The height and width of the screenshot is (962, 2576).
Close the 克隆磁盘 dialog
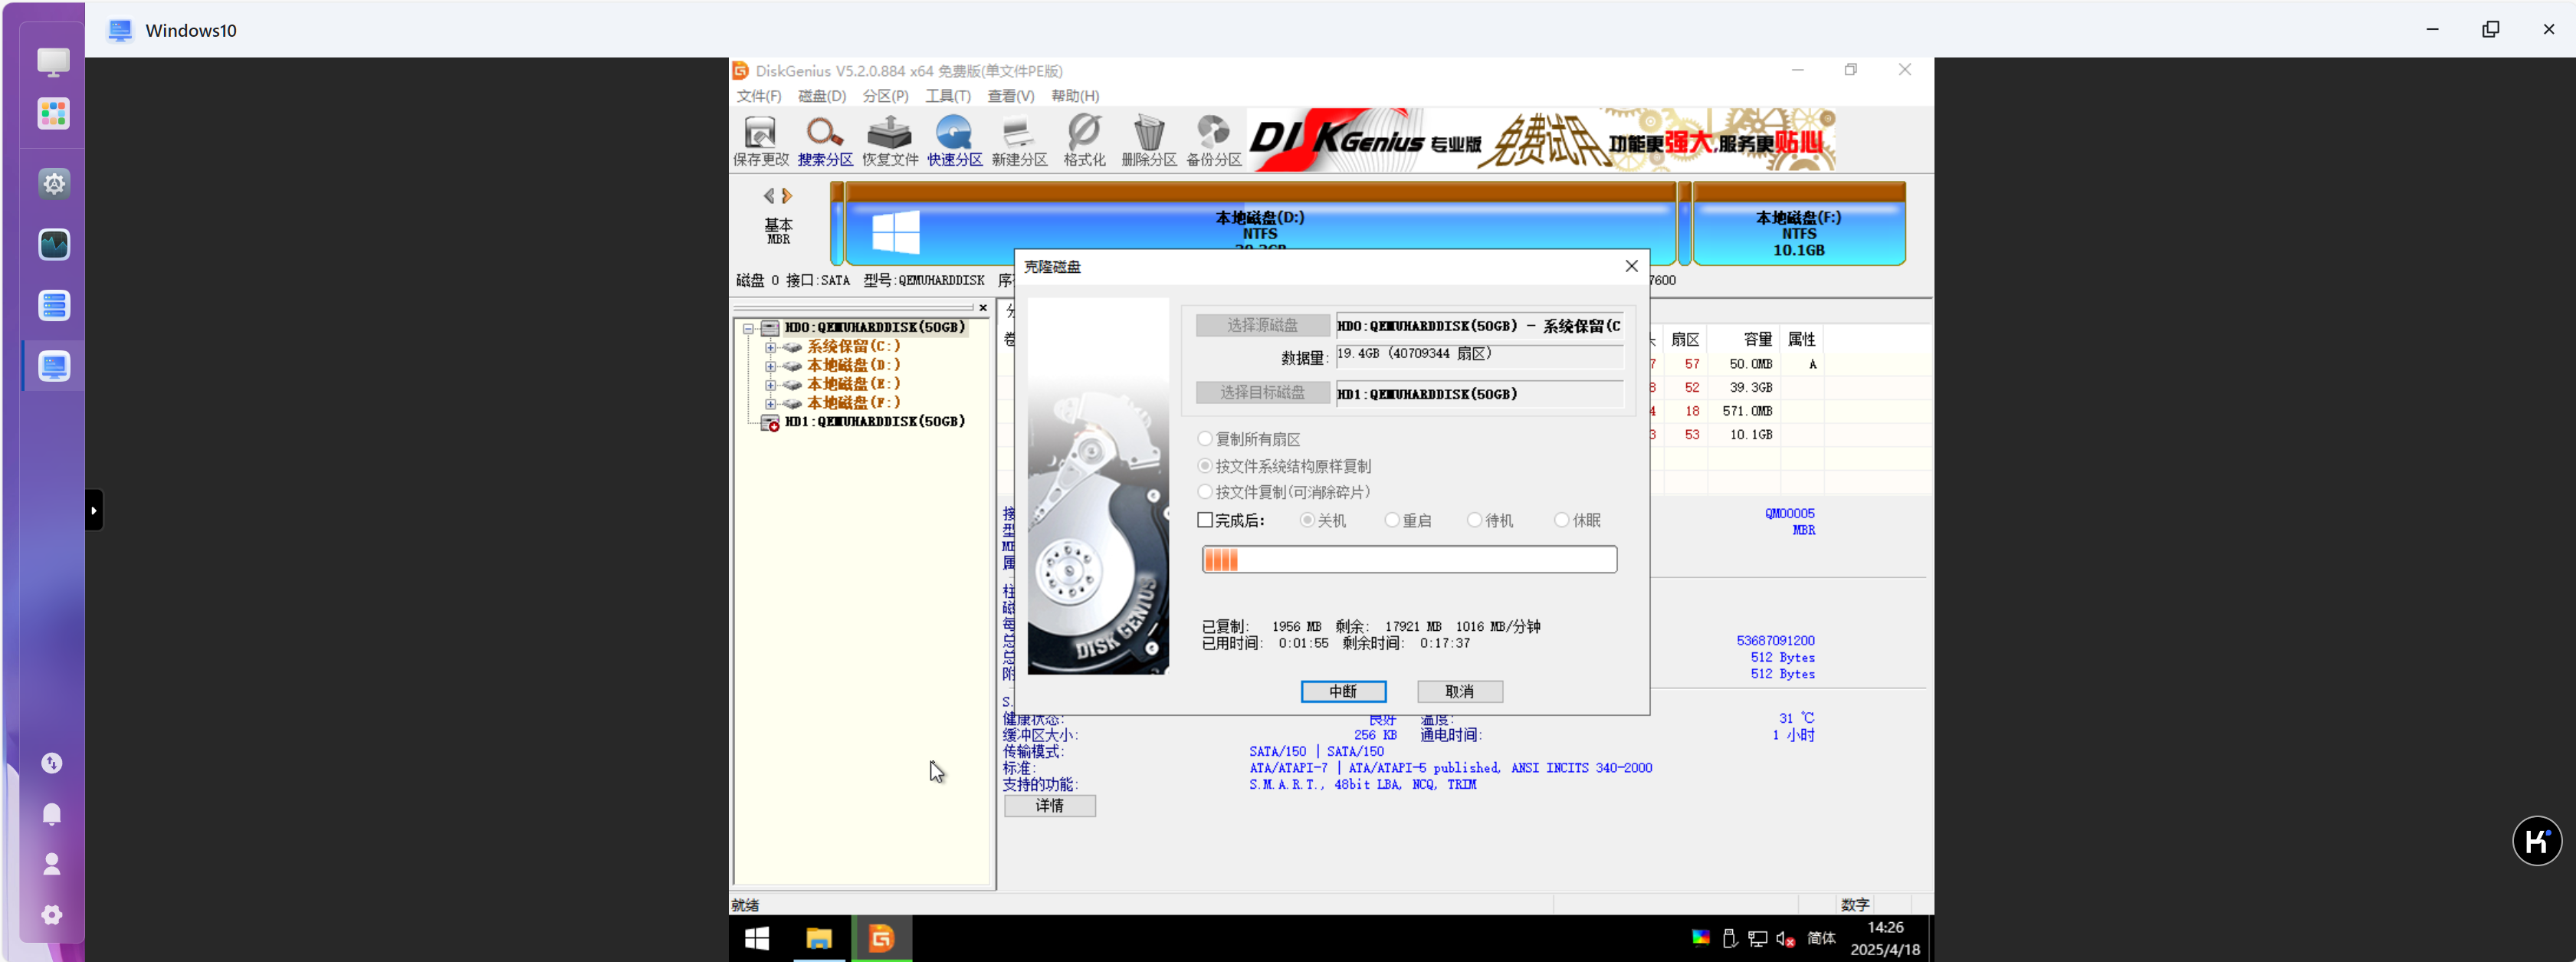pos(1631,267)
